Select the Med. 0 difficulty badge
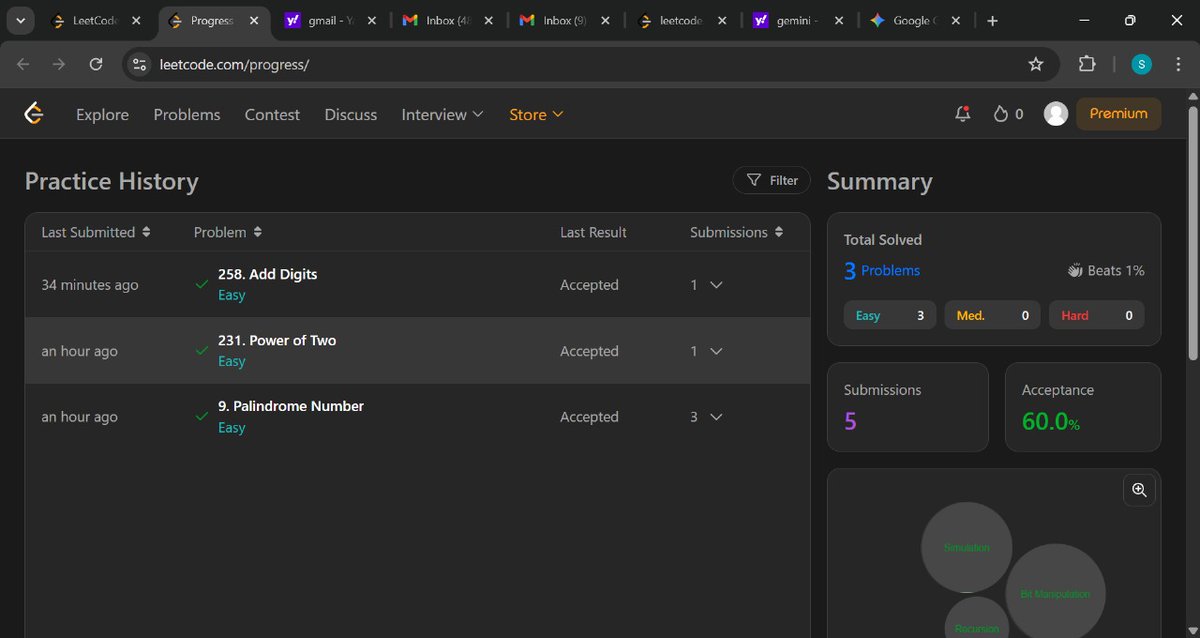 click(x=993, y=315)
